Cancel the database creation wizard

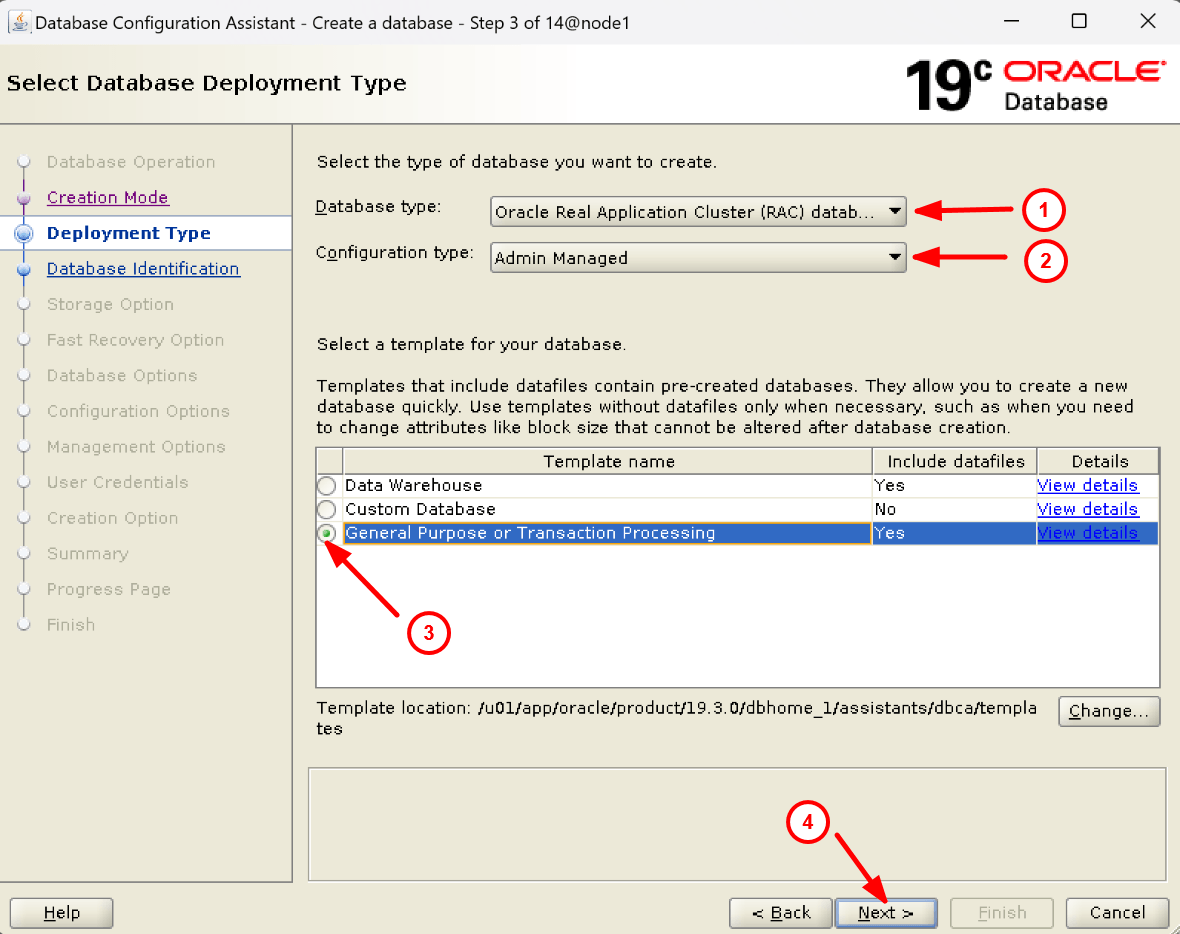pyautogui.click(x=1117, y=913)
